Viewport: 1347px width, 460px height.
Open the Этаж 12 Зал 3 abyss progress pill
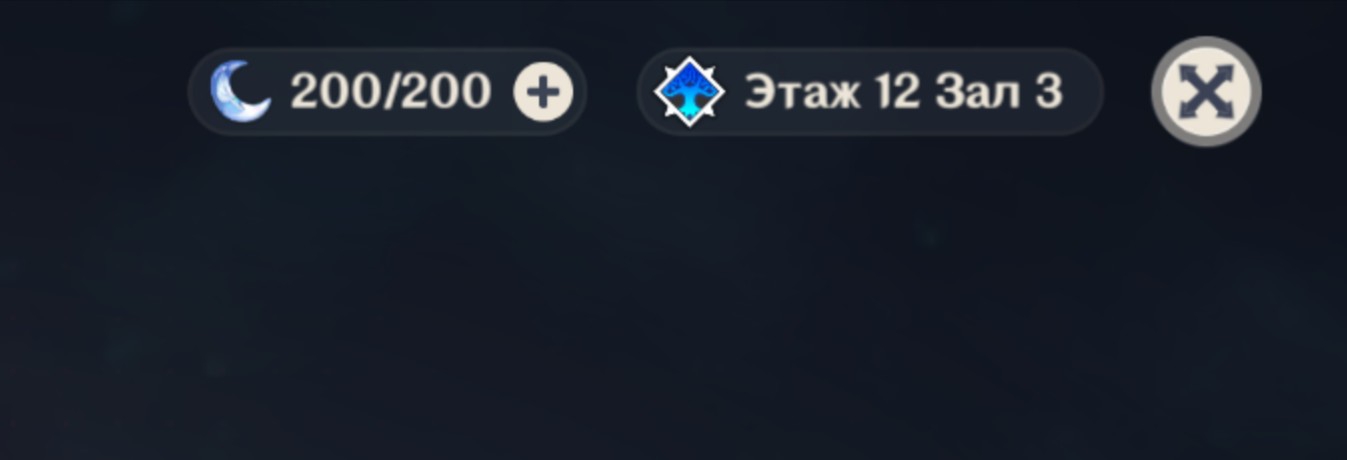(x=870, y=91)
